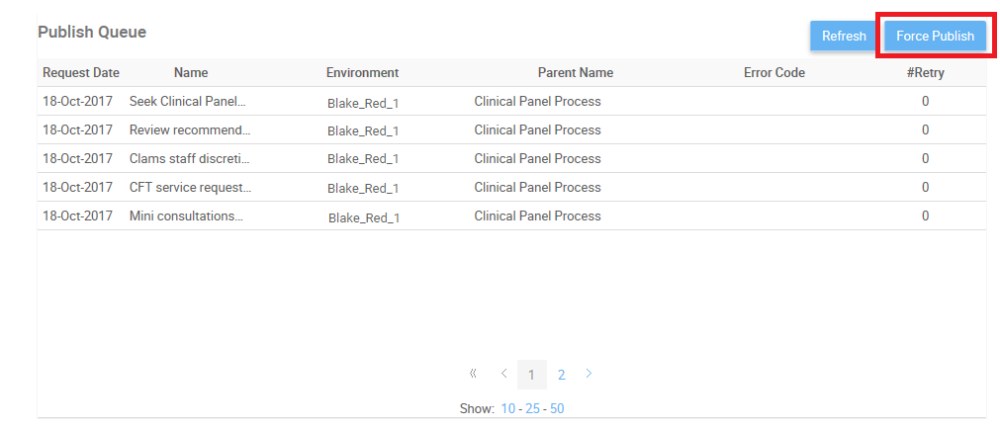Go to first page double-chevron icon
Viewport: 1000px width, 430px height.
[473, 374]
